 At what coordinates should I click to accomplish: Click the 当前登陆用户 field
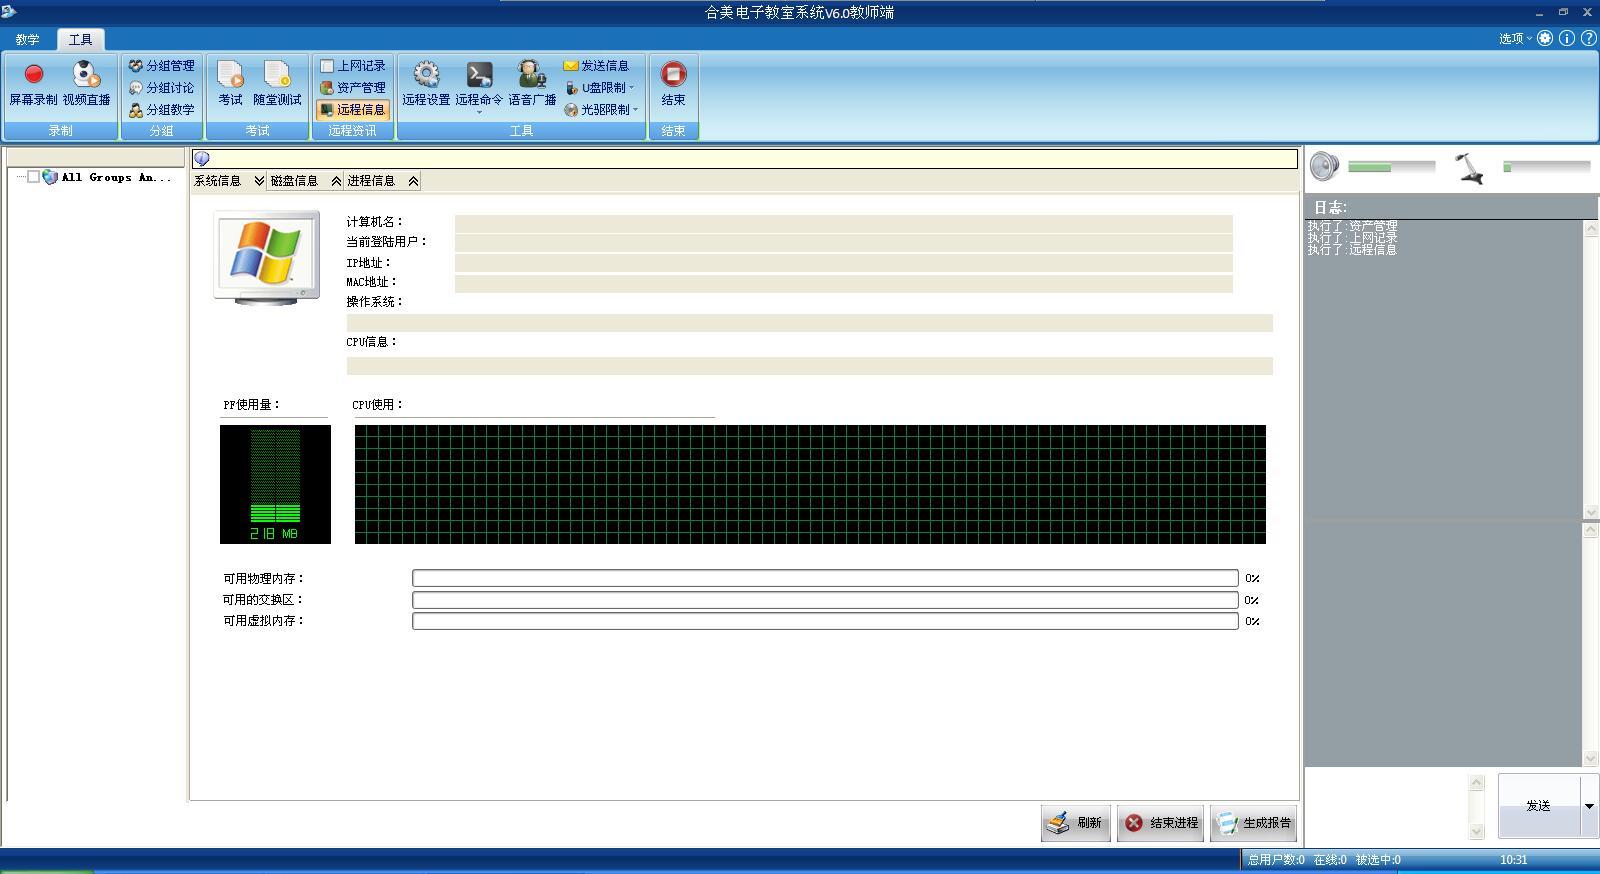843,243
